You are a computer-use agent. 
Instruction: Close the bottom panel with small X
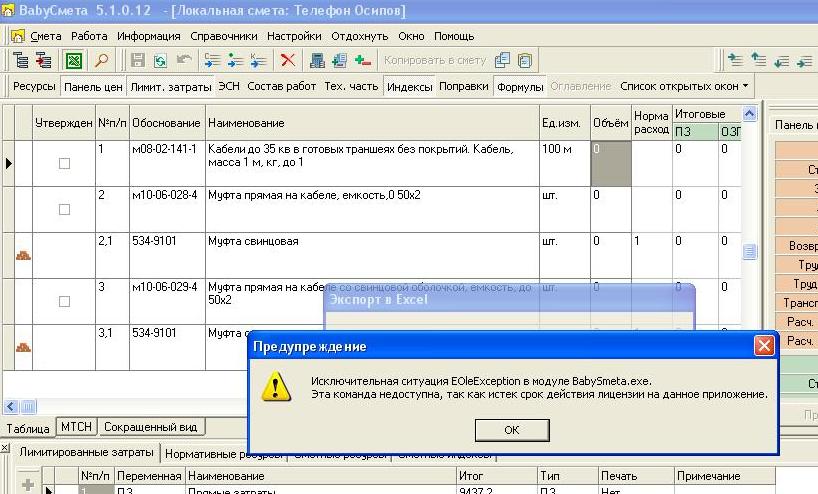click(4, 448)
